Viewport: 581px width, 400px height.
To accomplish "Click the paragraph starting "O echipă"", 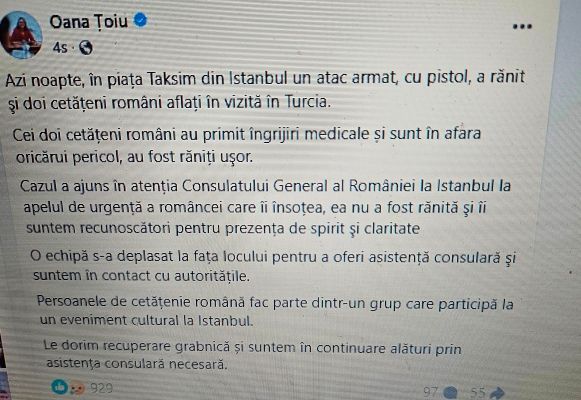I will tap(273, 266).
